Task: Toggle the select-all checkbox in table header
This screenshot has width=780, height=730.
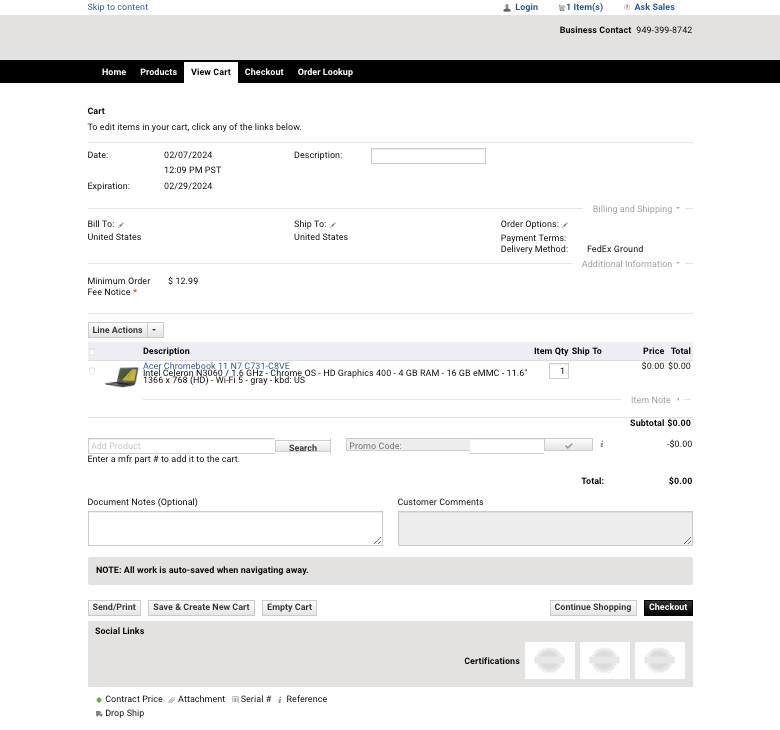Action: [x=92, y=352]
